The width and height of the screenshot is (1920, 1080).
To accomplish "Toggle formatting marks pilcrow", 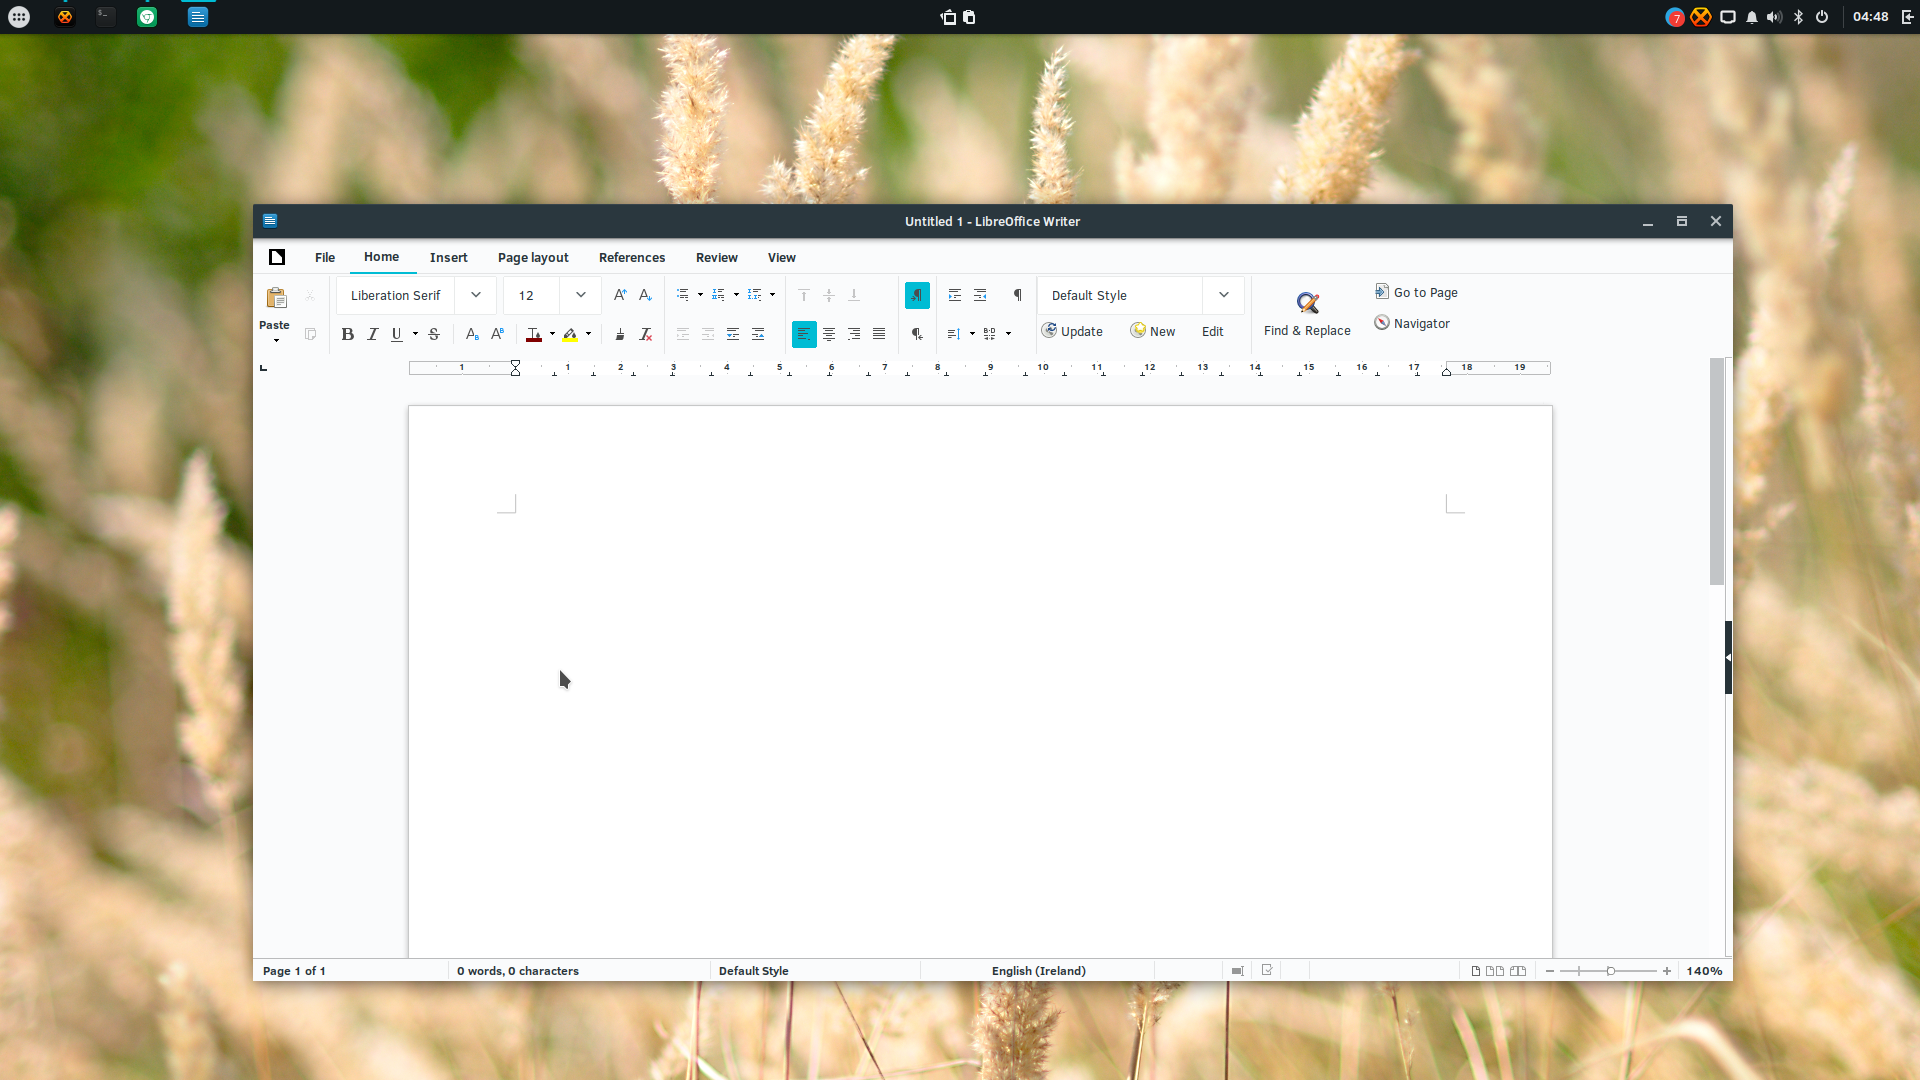I will pos(1018,295).
